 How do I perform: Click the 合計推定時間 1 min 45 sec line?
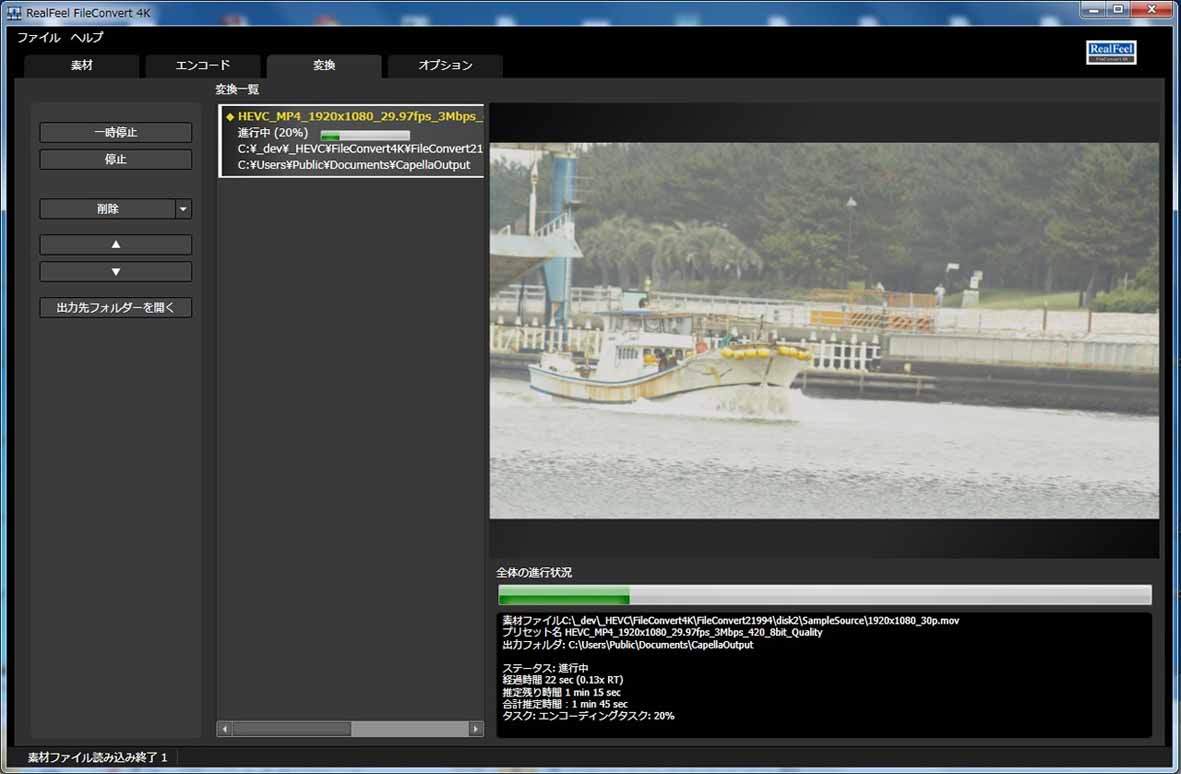[x=564, y=704]
